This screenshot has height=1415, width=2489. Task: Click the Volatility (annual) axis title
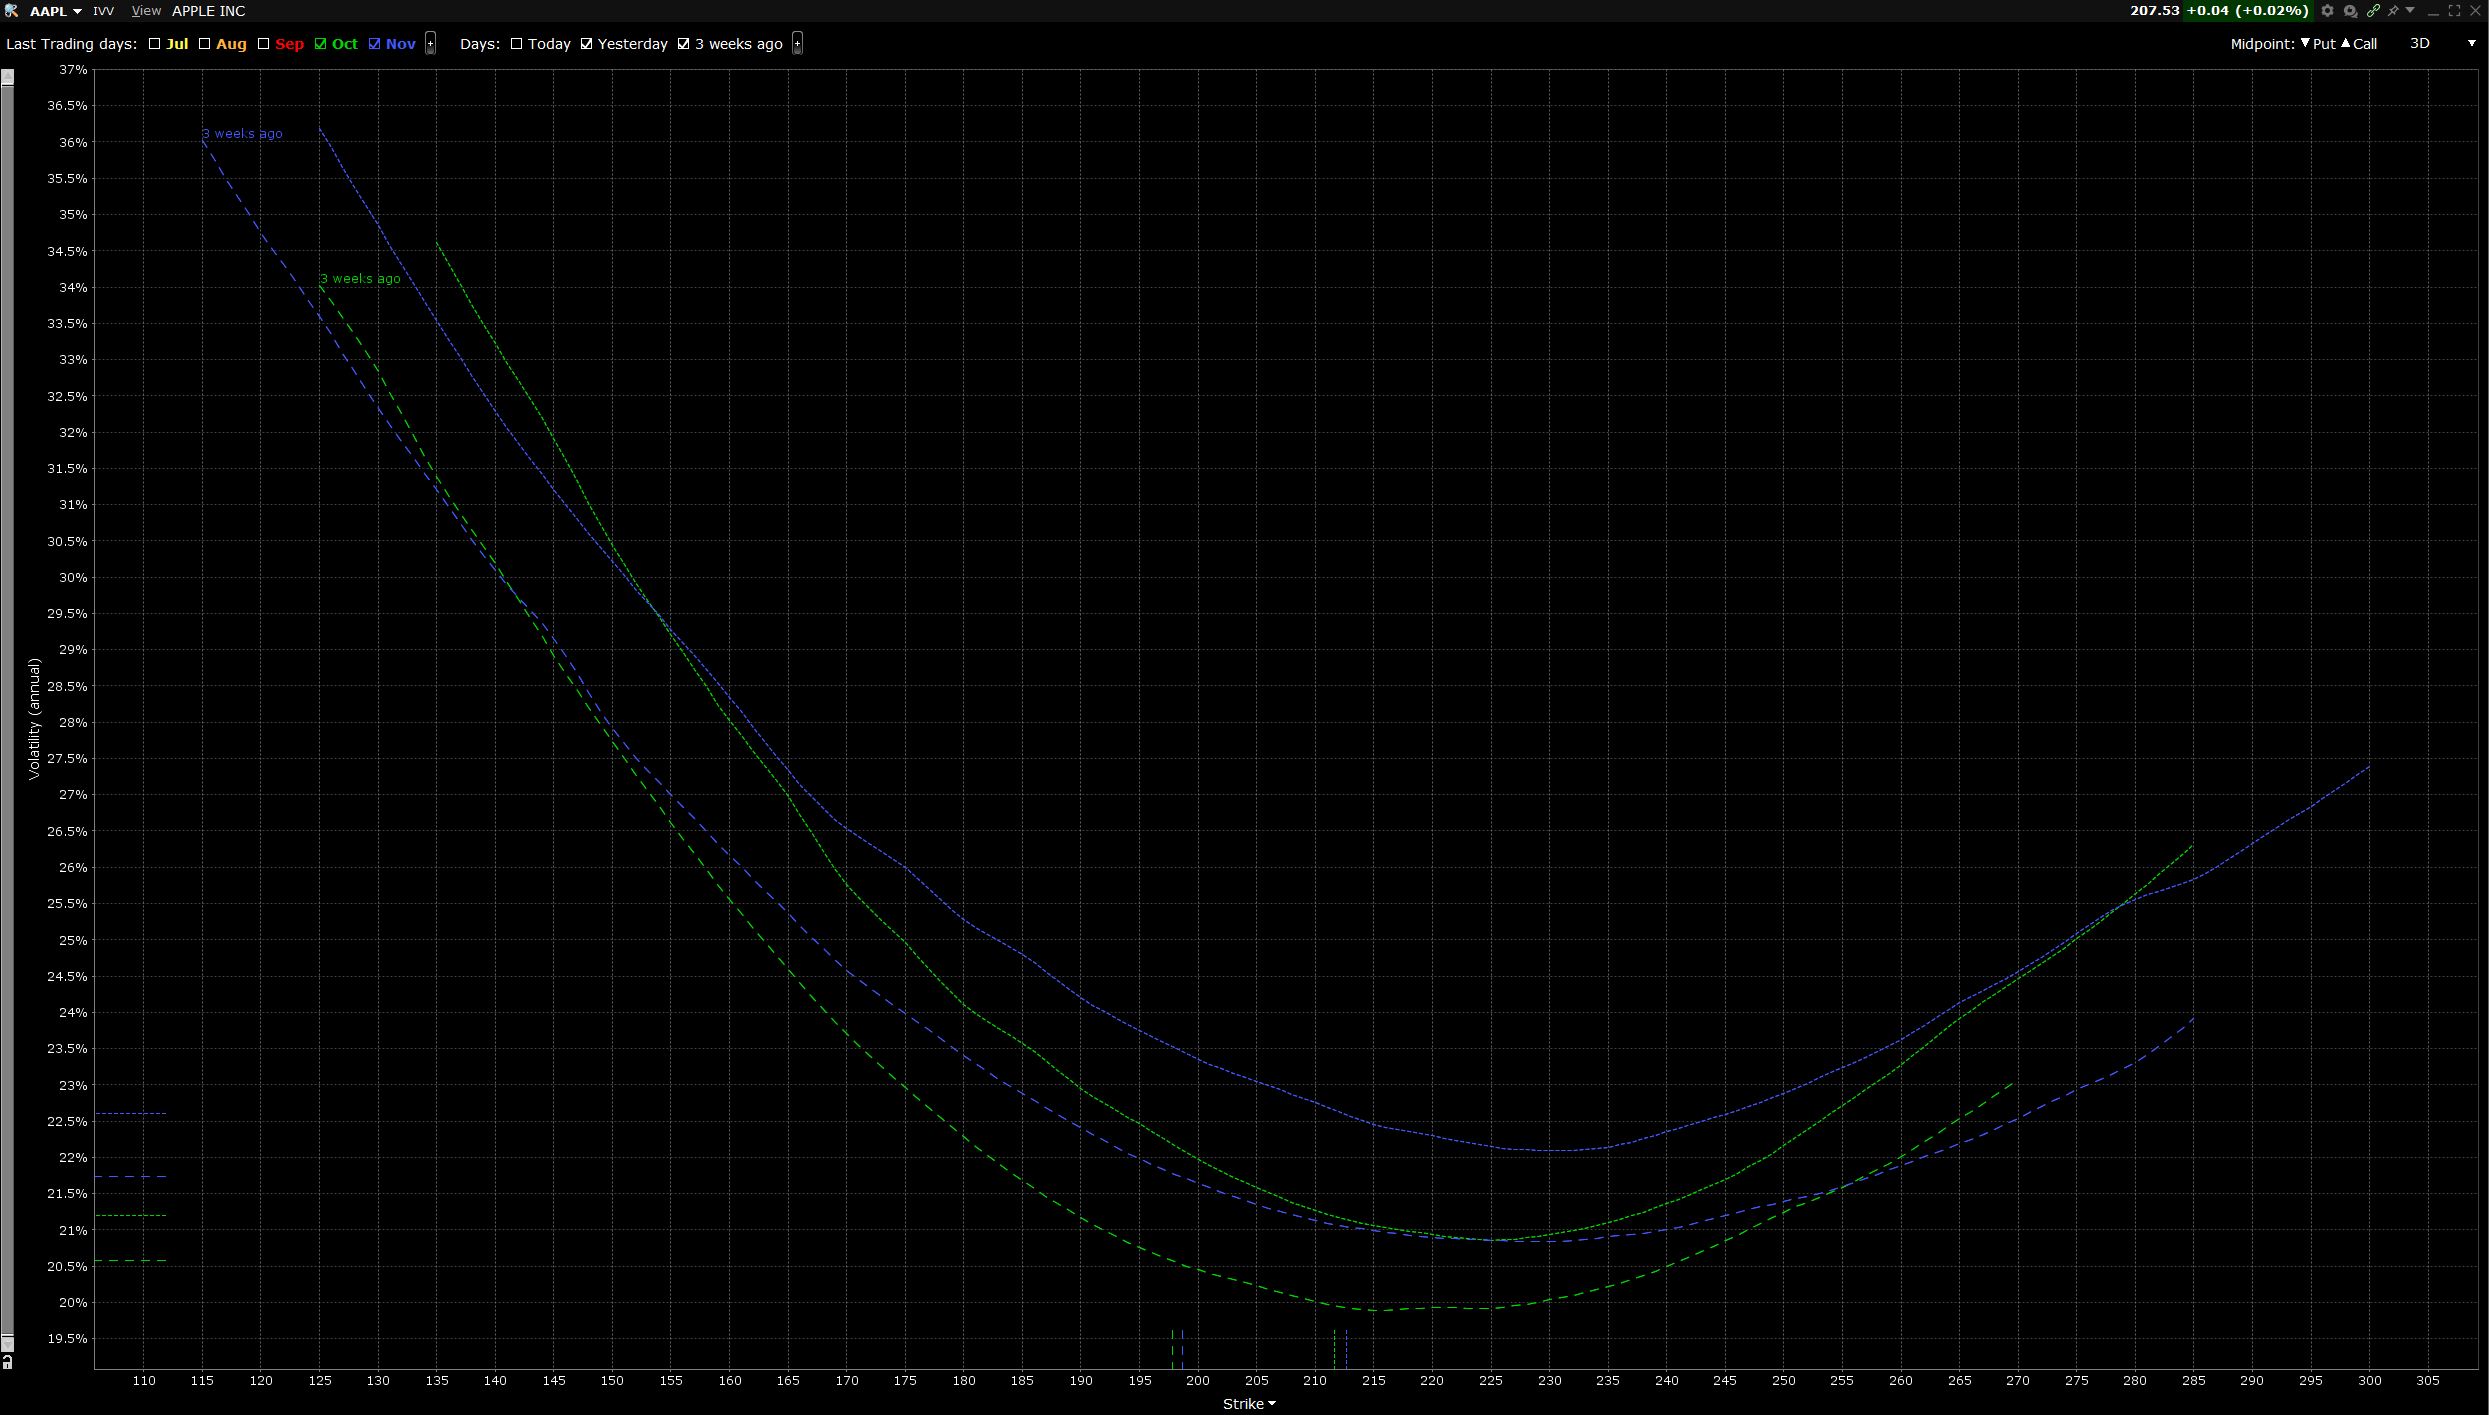coord(34,718)
